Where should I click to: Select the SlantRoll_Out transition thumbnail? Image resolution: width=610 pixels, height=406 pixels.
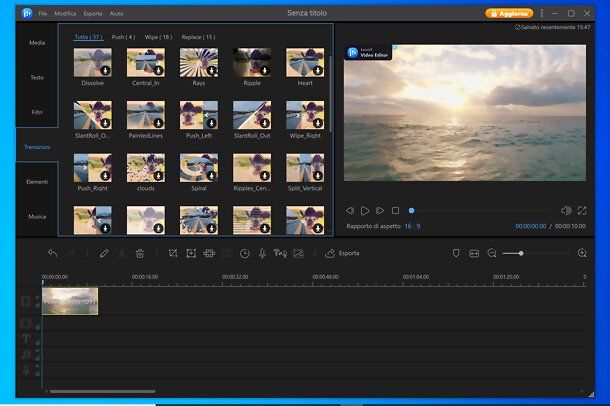pos(252,115)
